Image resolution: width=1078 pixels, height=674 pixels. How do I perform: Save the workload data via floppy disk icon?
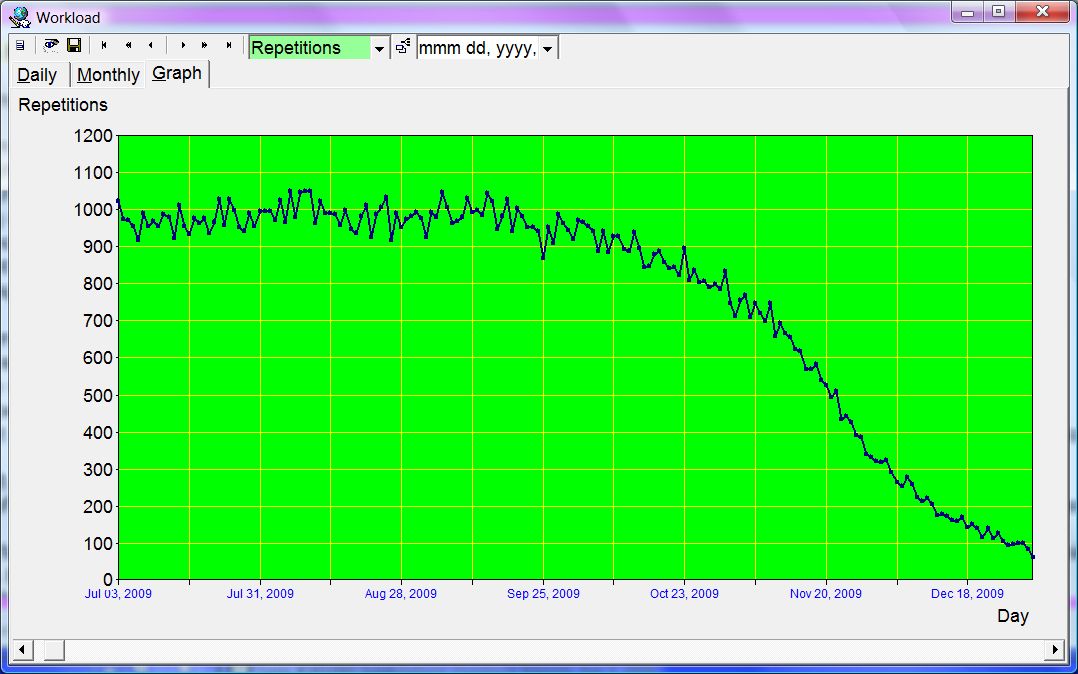[x=73, y=45]
